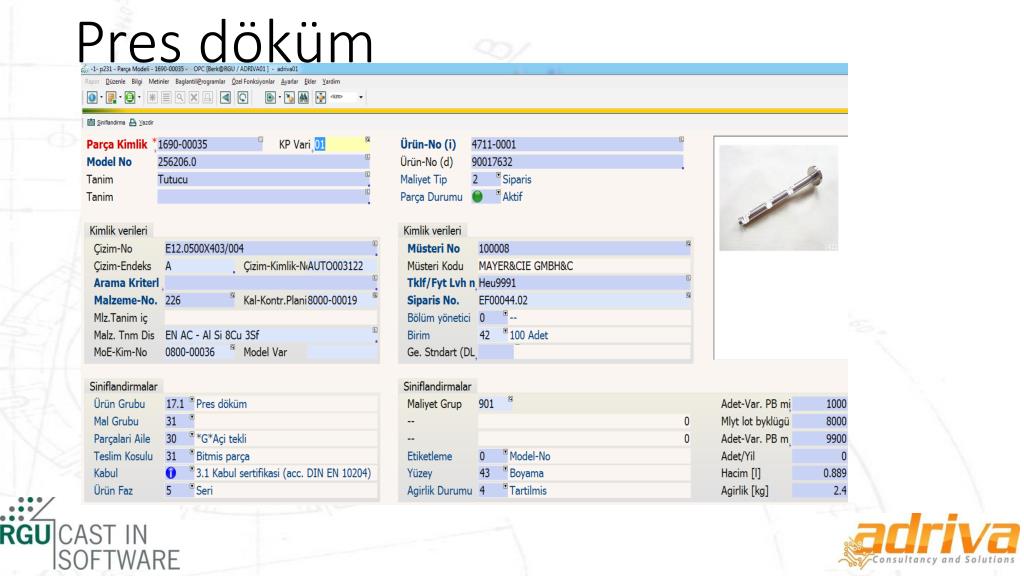Viewport: 1024px width, 576px height.
Task: Click the Müsteri No field 100008
Action: [584, 248]
